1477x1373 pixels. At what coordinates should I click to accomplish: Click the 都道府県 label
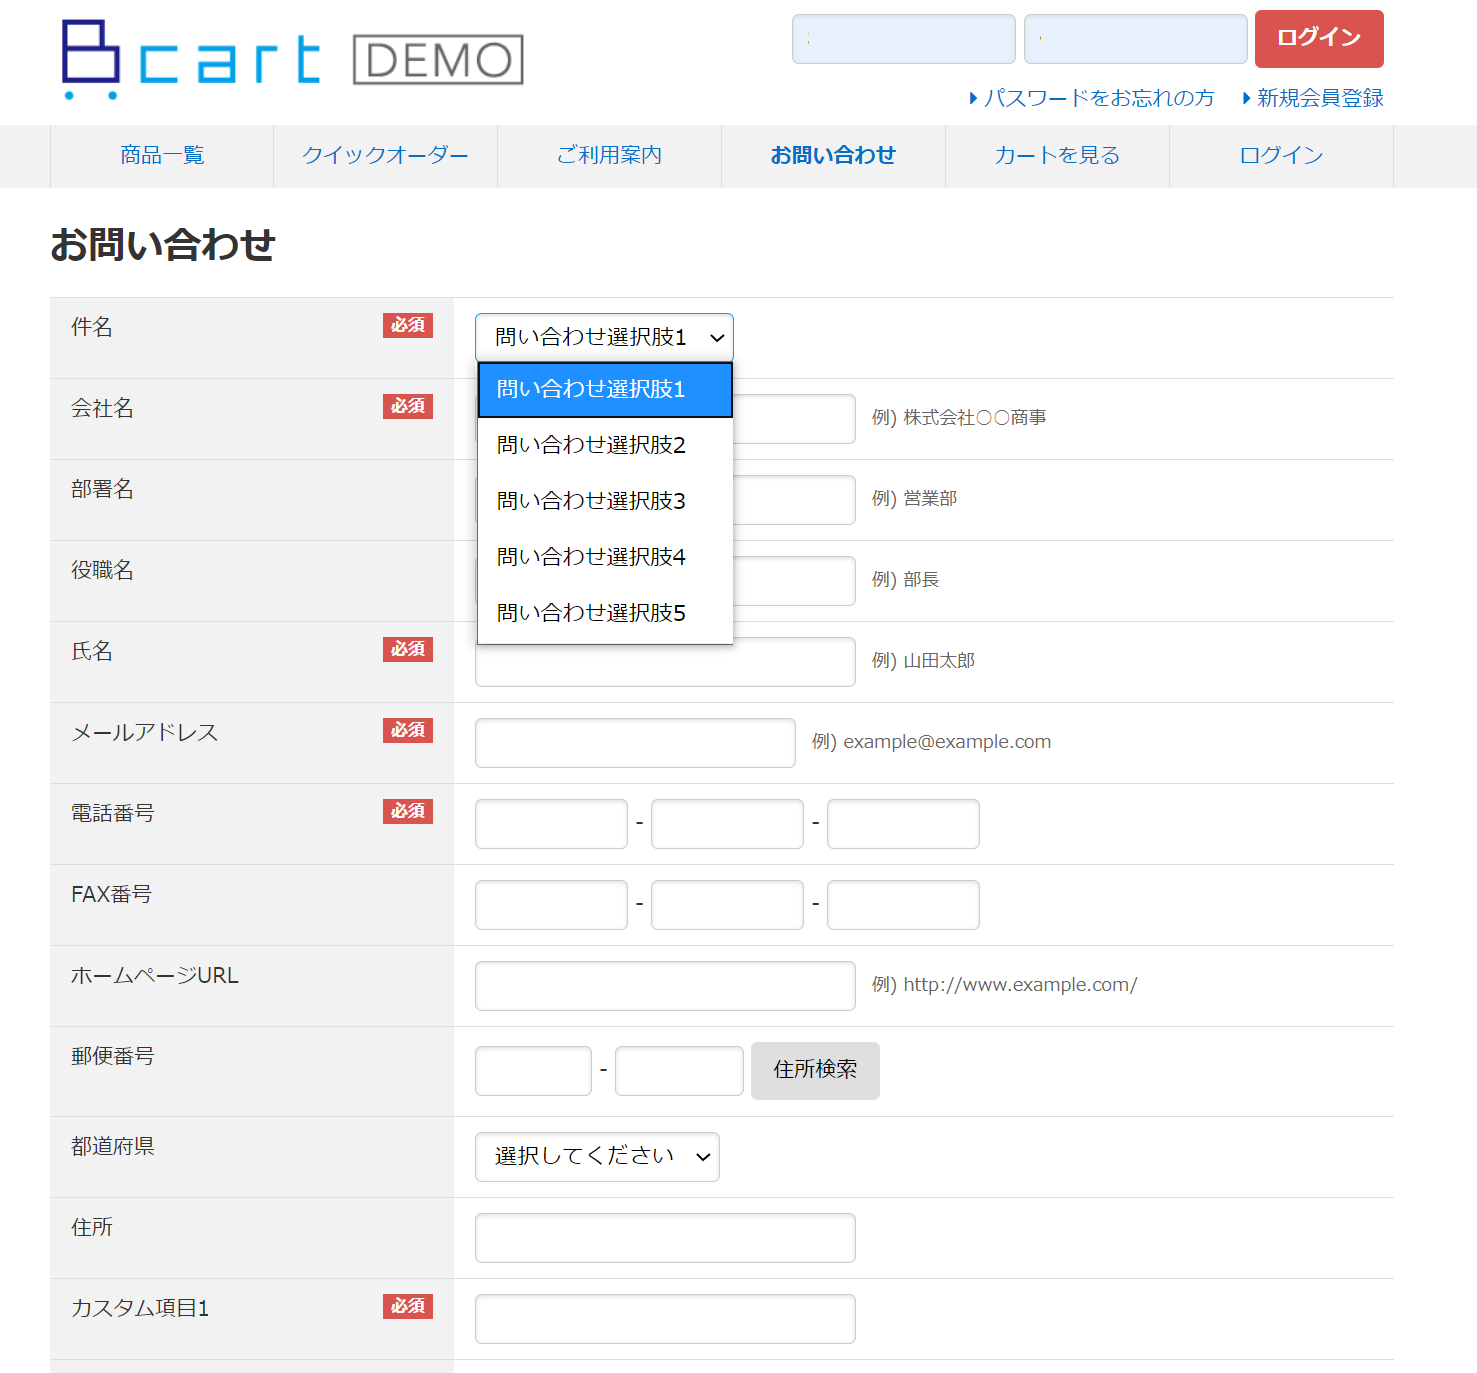113,1146
